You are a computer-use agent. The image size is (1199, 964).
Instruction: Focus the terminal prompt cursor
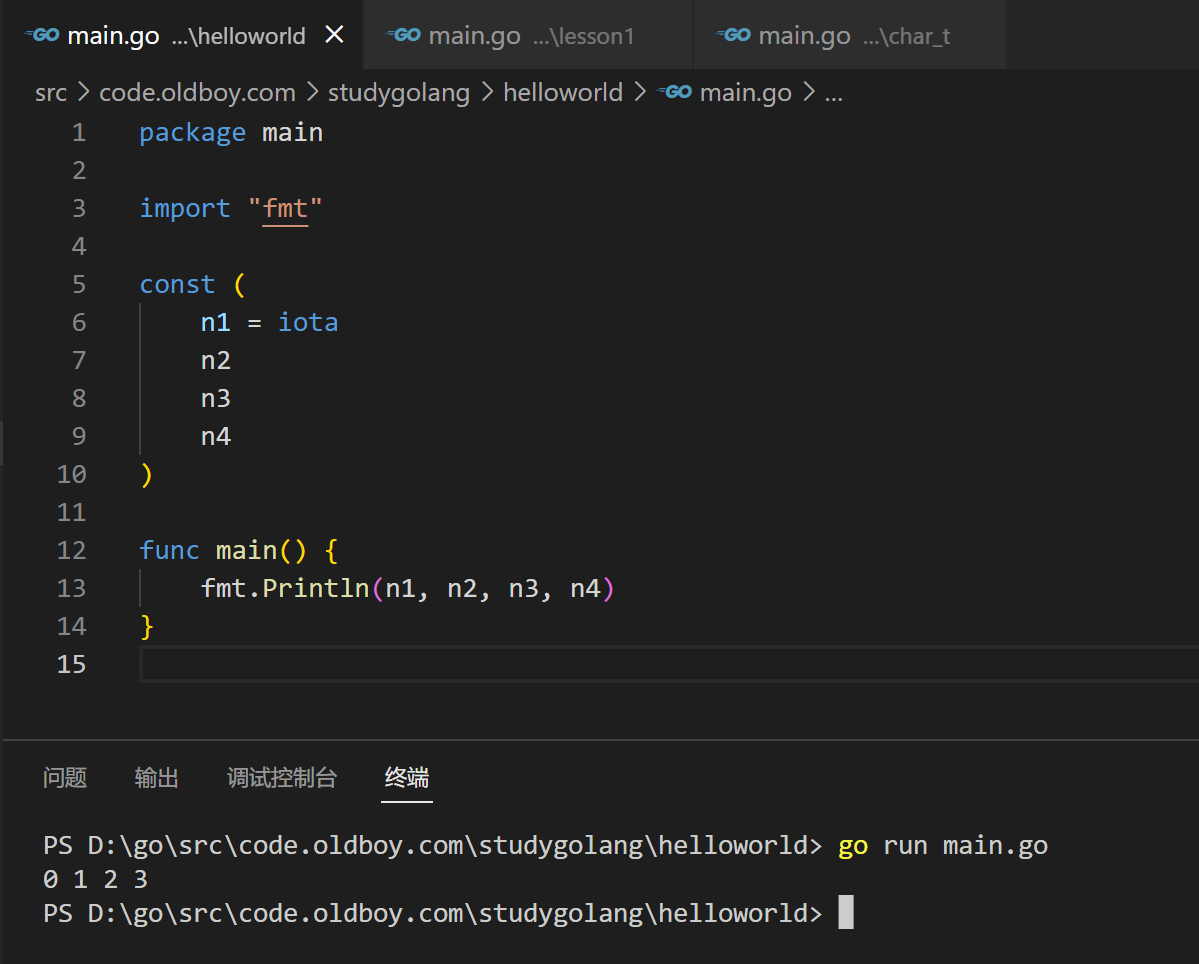coord(846,912)
